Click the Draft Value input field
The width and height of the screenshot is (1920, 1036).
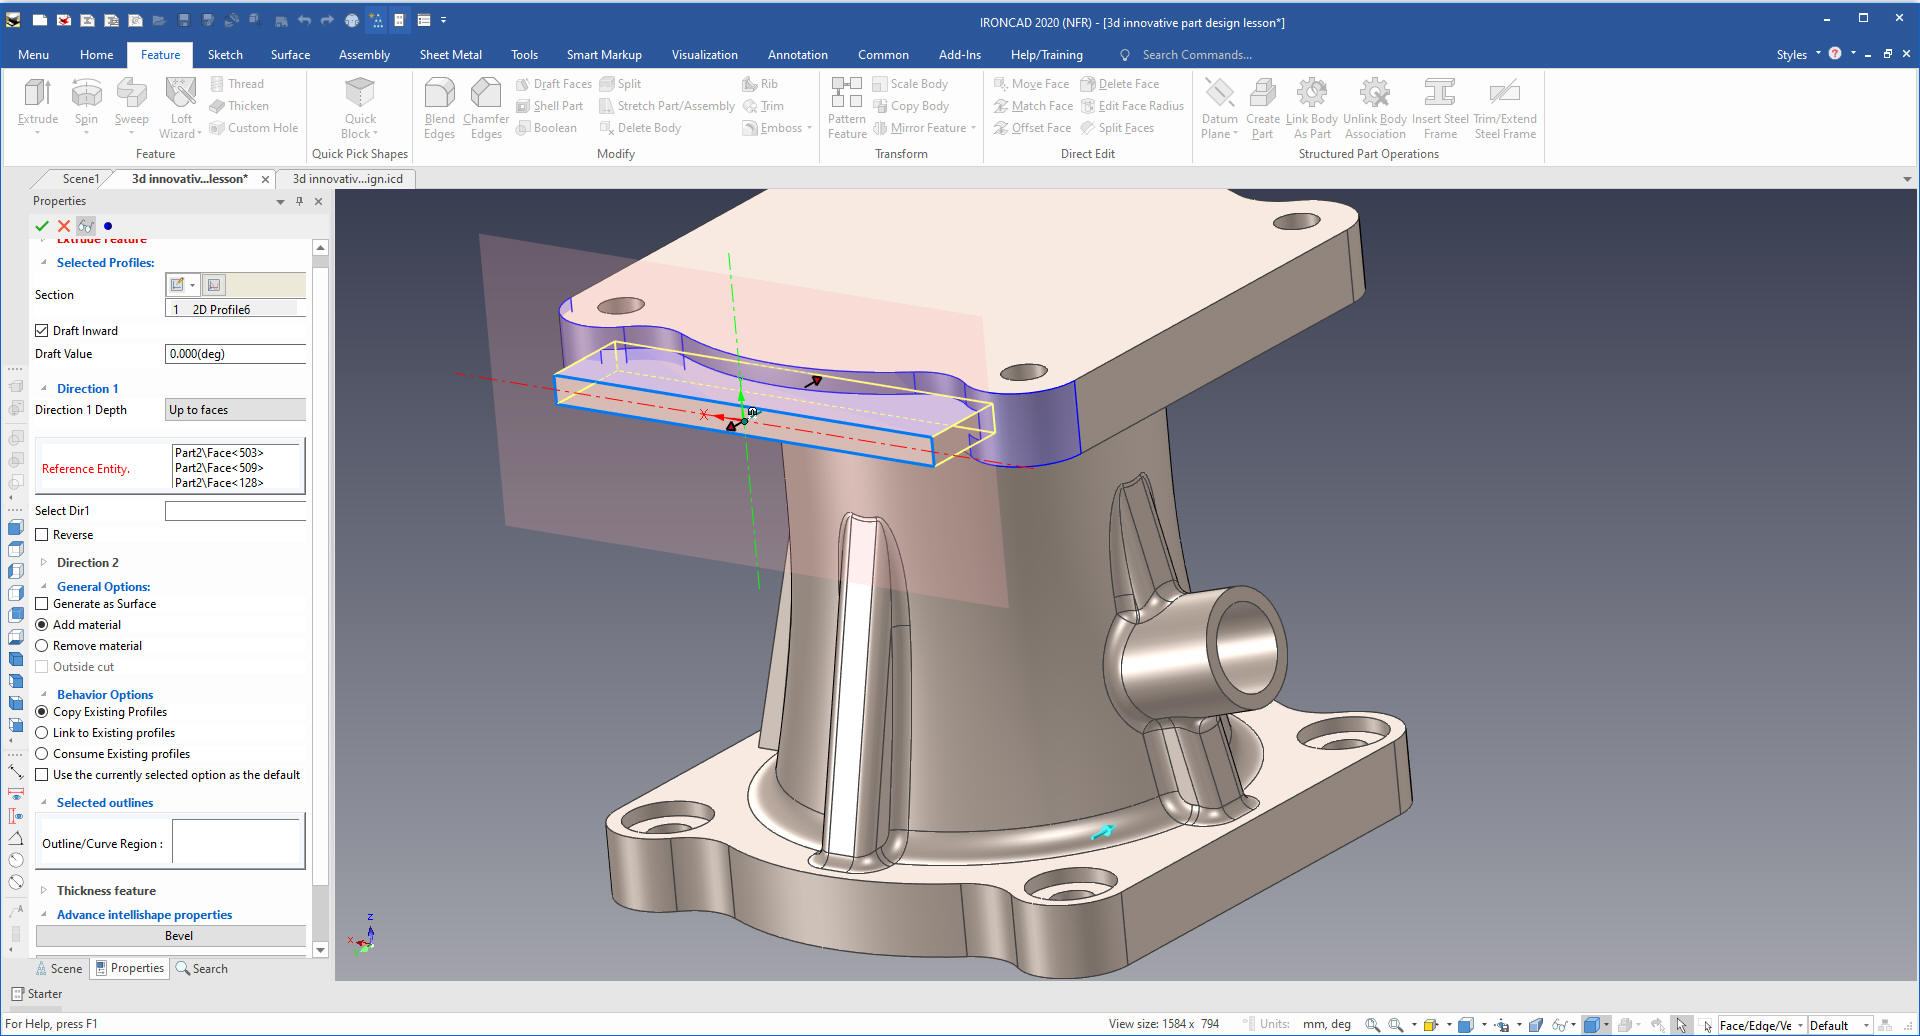pos(235,354)
